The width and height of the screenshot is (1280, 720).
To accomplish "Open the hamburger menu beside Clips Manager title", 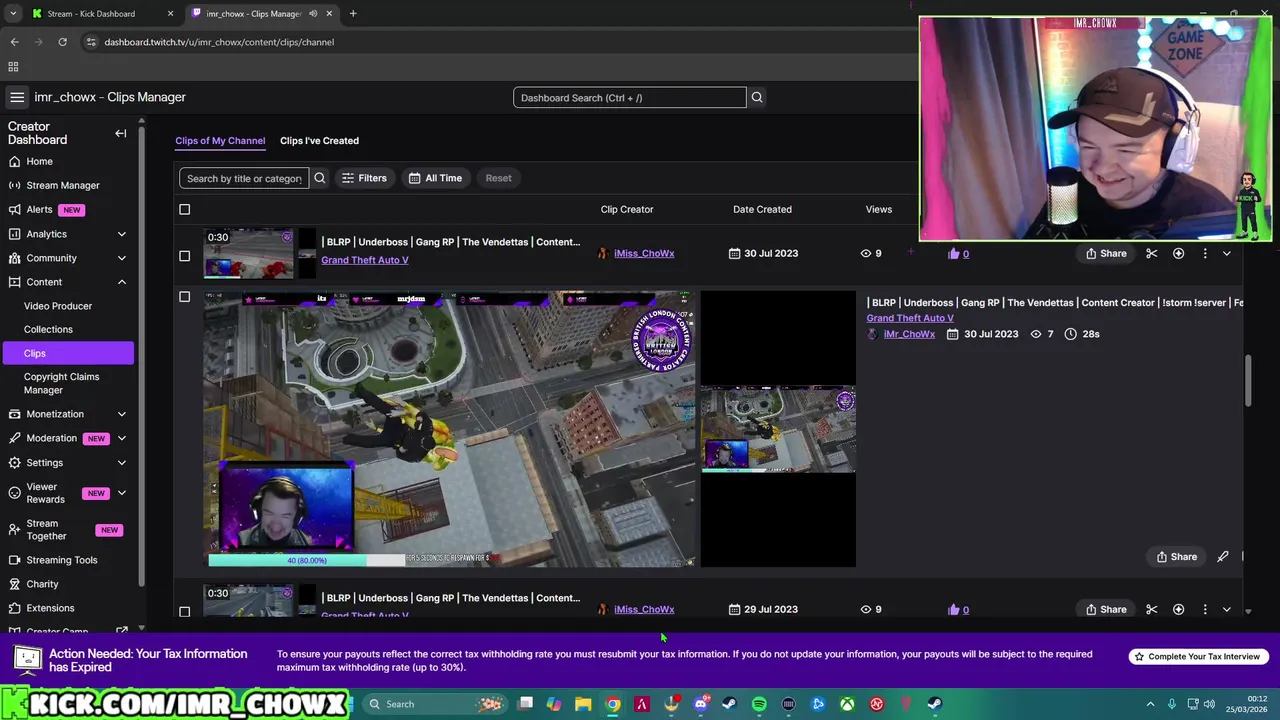I will (17, 97).
